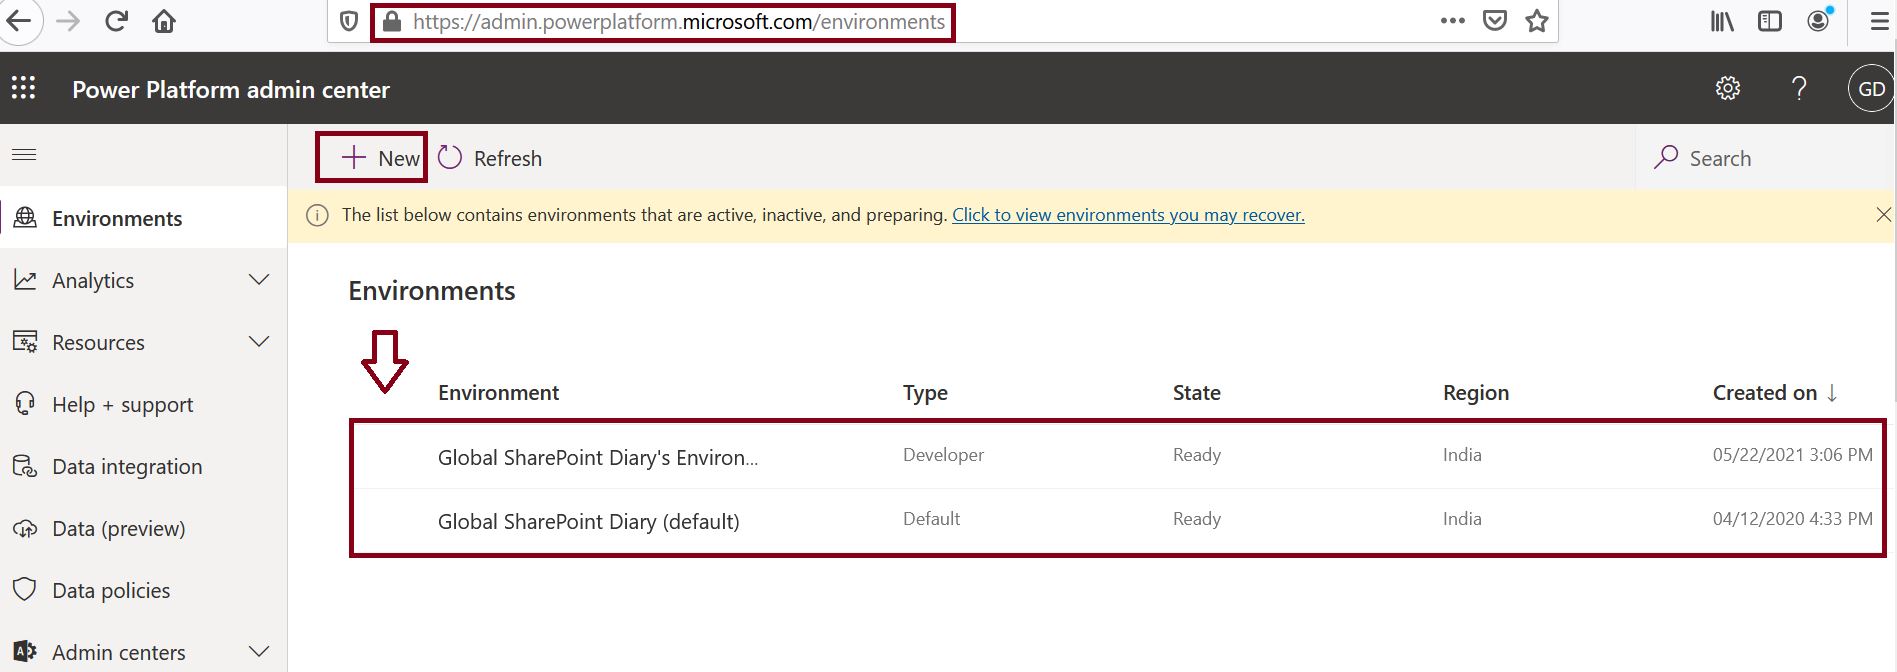This screenshot has width=1897, height=672.
Task: Expand the Resources navigation section
Action: click(x=259, y=342)
